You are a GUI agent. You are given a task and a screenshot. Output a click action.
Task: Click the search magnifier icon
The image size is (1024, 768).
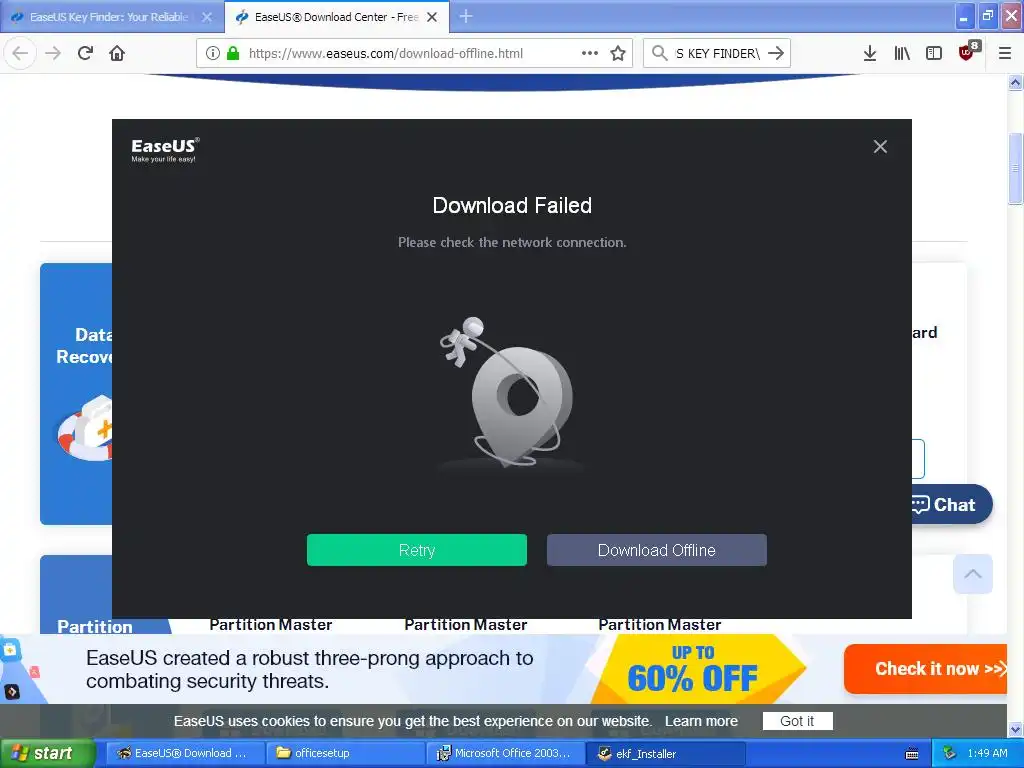tap(660, 53)
